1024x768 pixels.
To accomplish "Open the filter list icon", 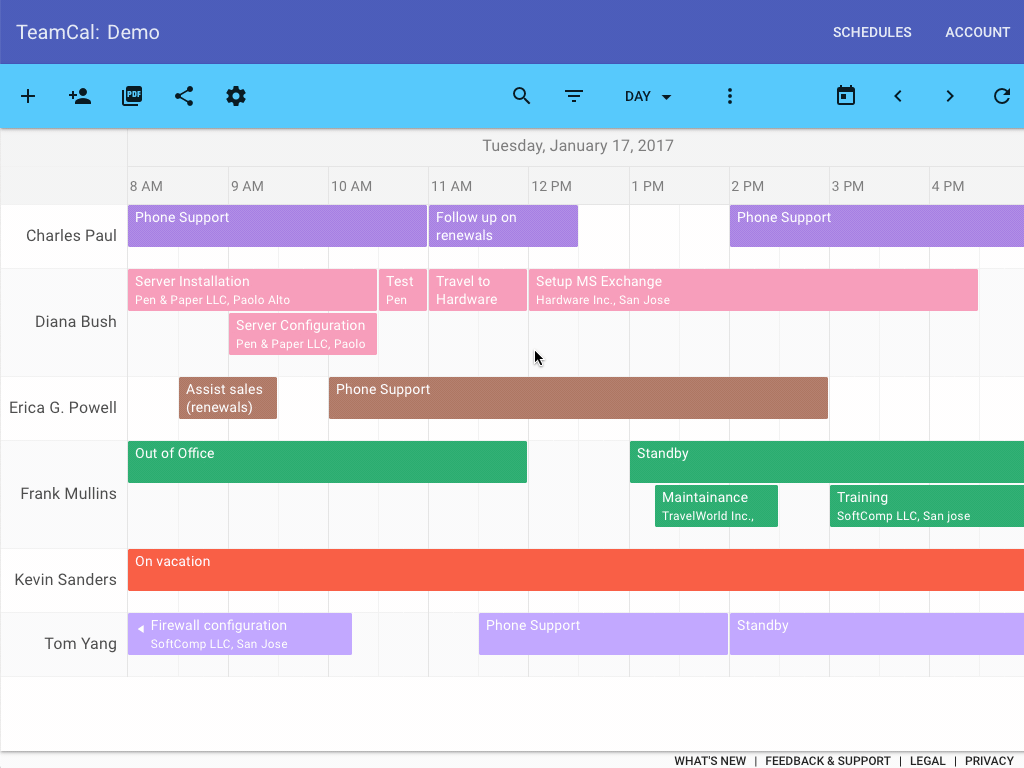I will coord(573,96).
